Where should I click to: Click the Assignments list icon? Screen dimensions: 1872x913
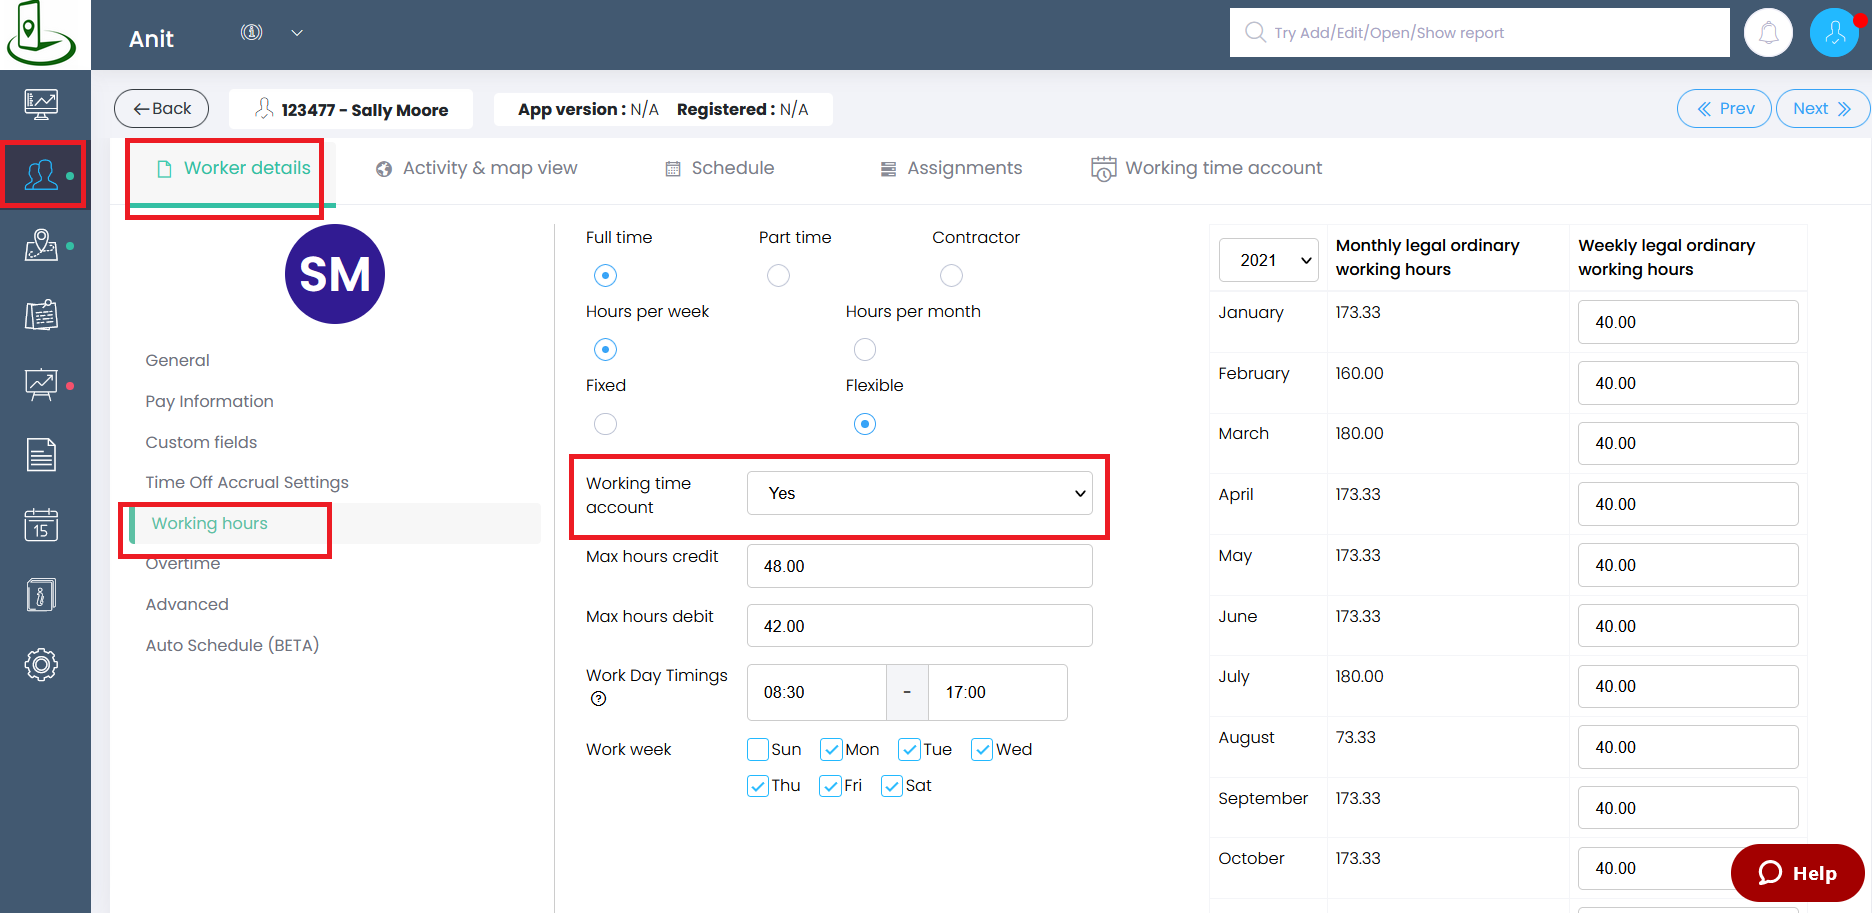click(x=888, y=169)
